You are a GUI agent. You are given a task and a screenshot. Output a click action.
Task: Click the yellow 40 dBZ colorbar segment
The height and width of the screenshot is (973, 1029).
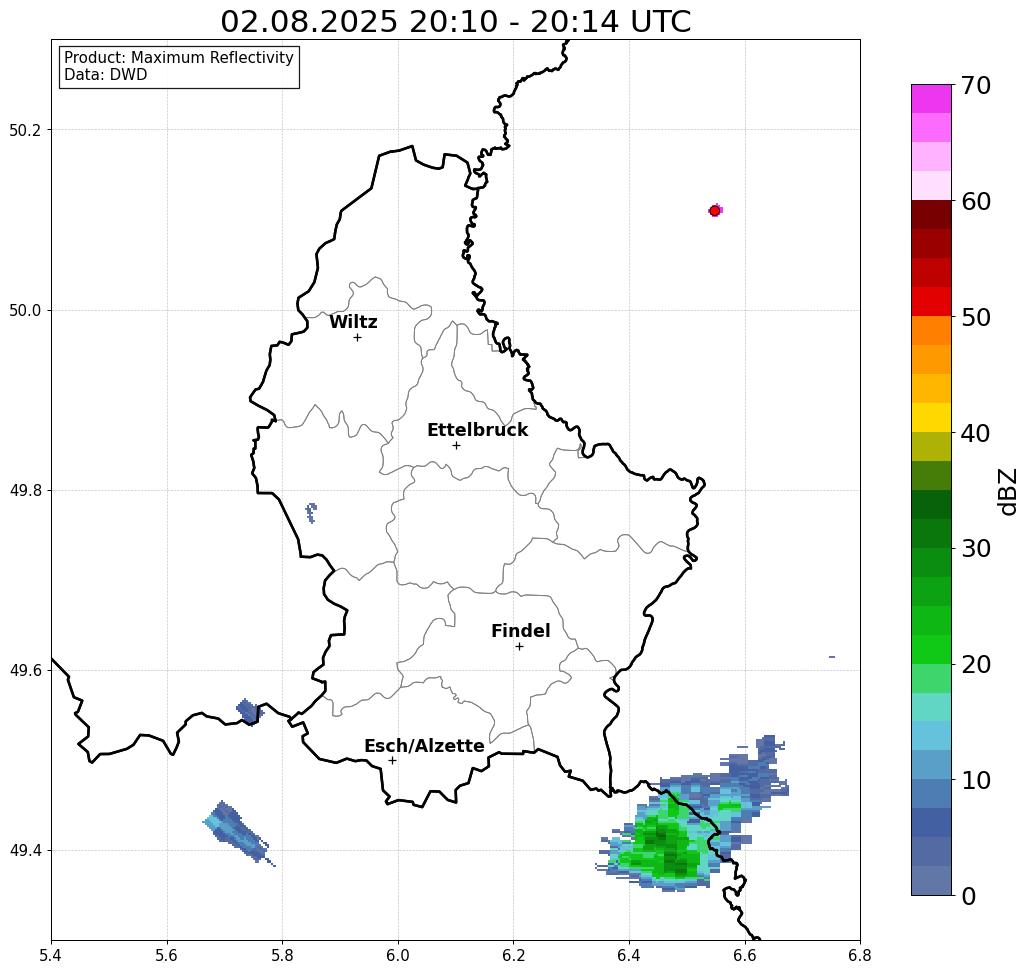pyautogui.click(x=931, y=417)
